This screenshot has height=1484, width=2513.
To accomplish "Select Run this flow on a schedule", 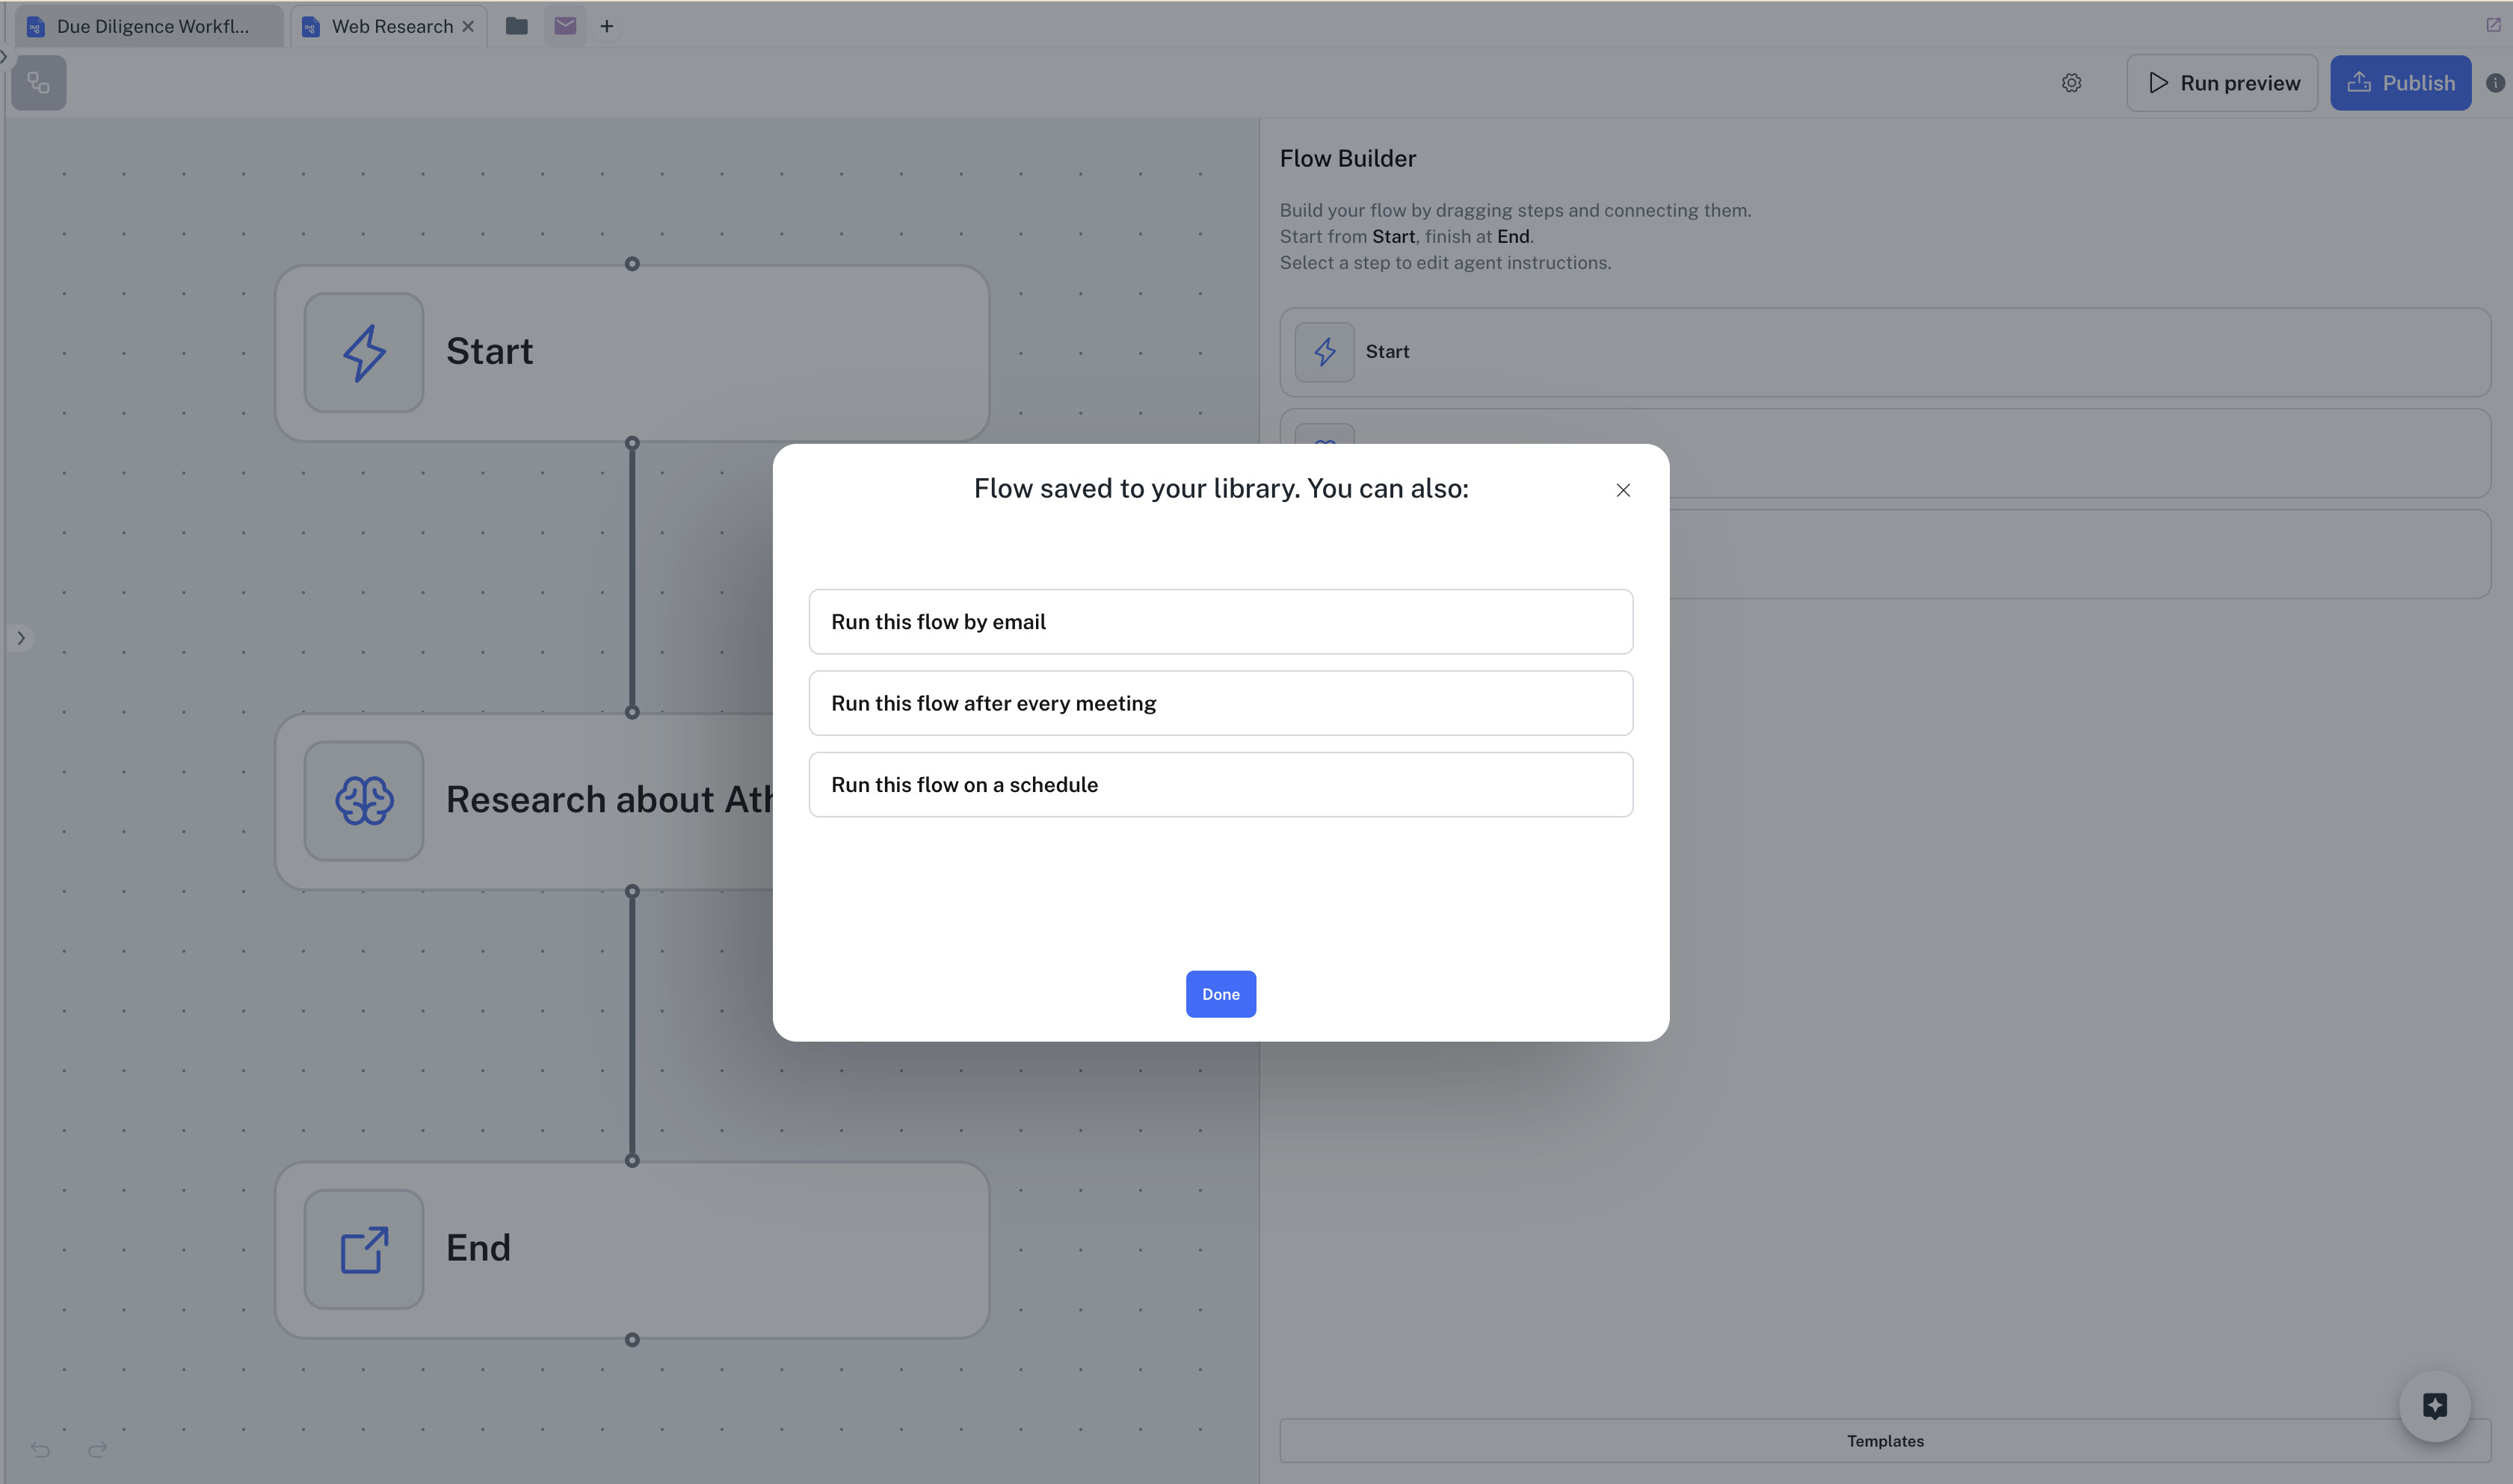I will tap(1220, 785).
